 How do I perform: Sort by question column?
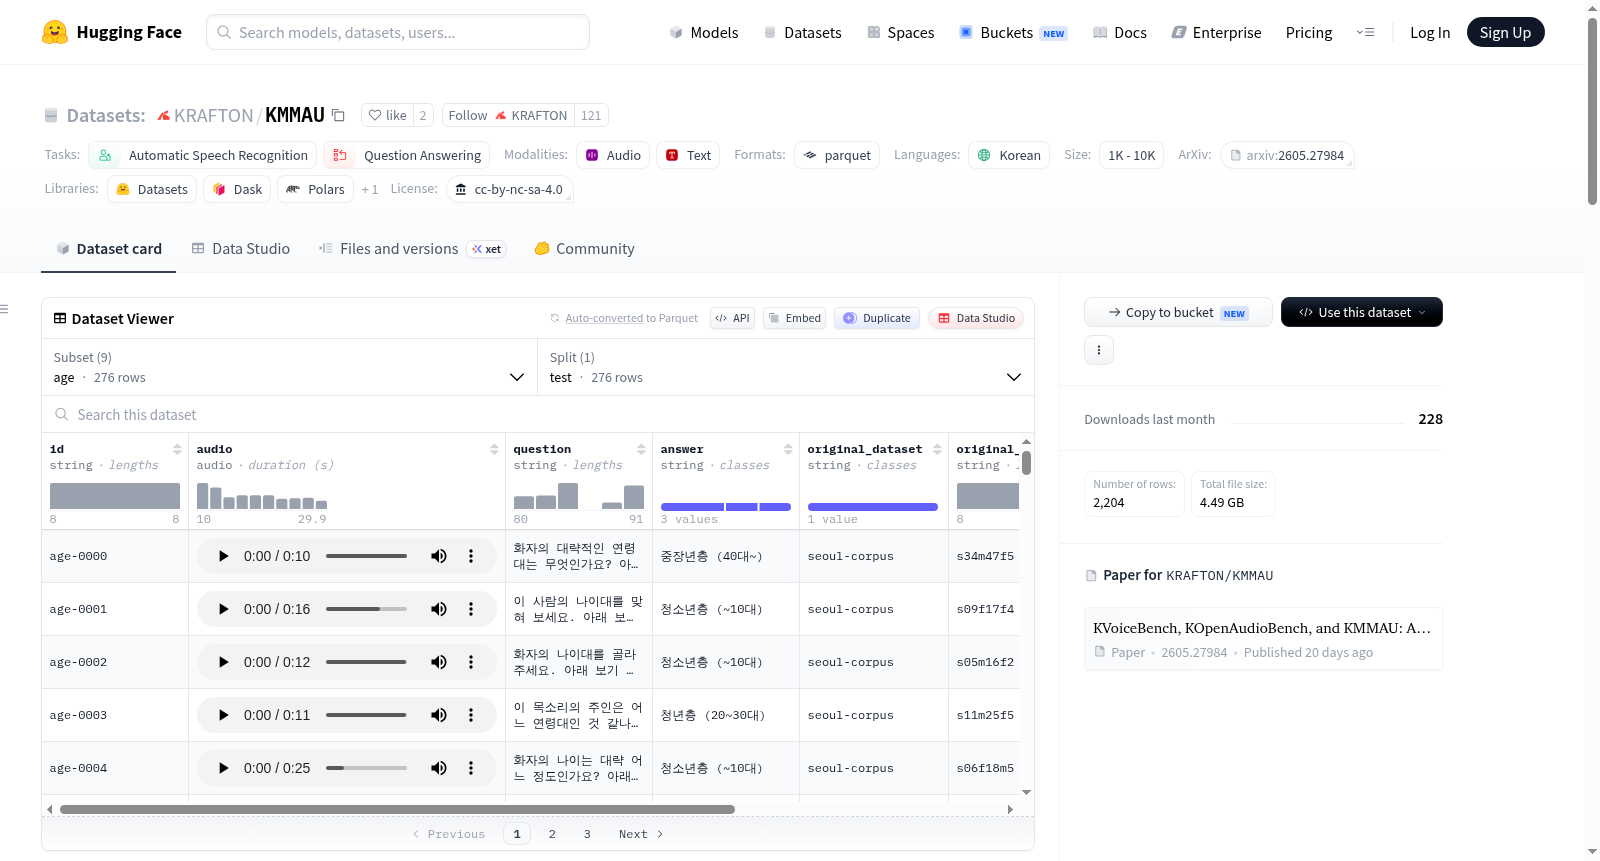point(641,449)
